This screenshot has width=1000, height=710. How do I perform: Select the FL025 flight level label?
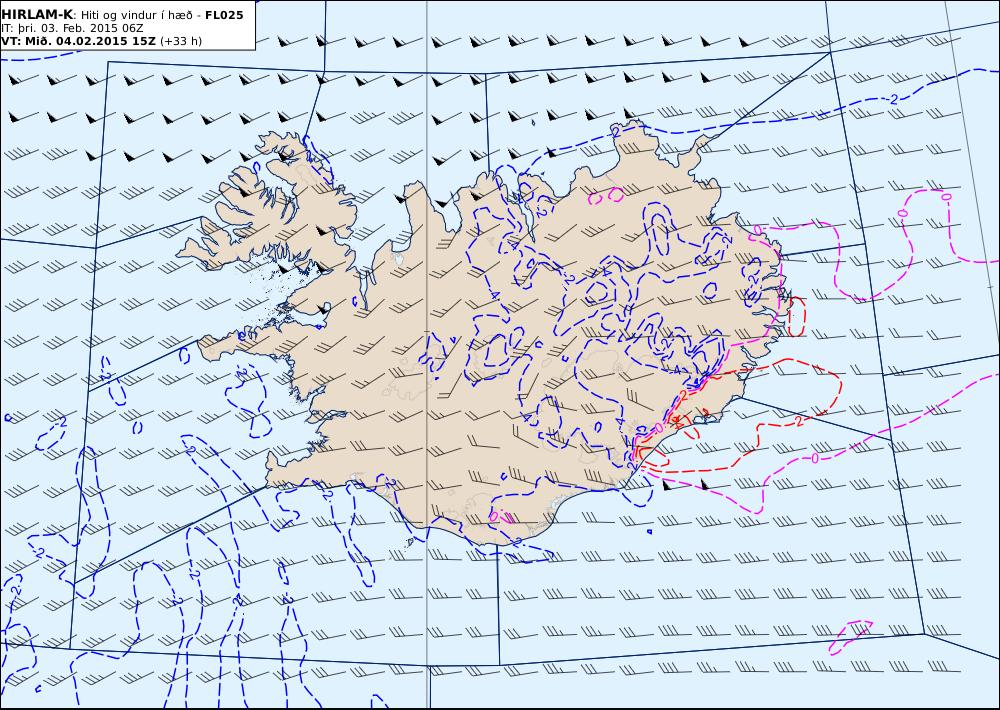coord(224,15)
